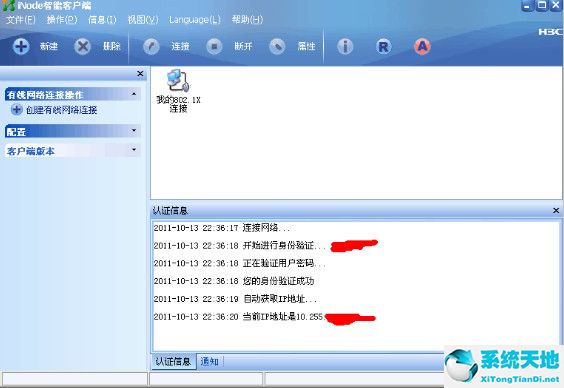564x388 pixels.
Task: Close the 认证信息 log panel
Action: (x=556, y=210)
